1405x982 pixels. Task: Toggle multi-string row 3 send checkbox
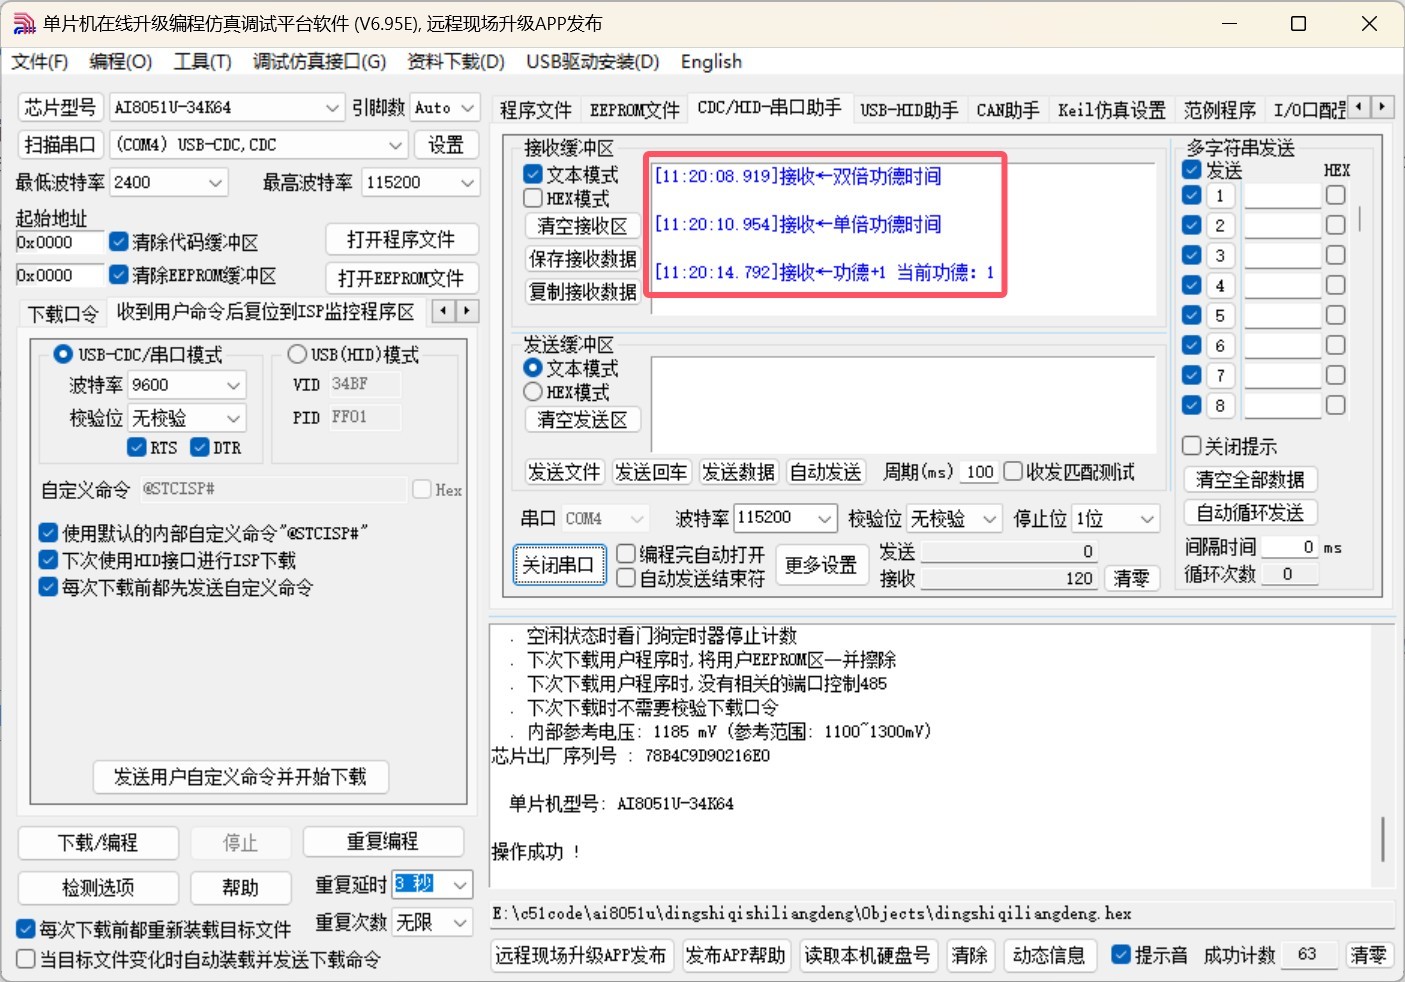click(1192, 255)
